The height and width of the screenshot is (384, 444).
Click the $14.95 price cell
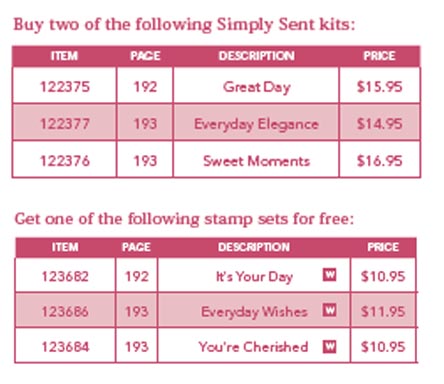[380, 124]
